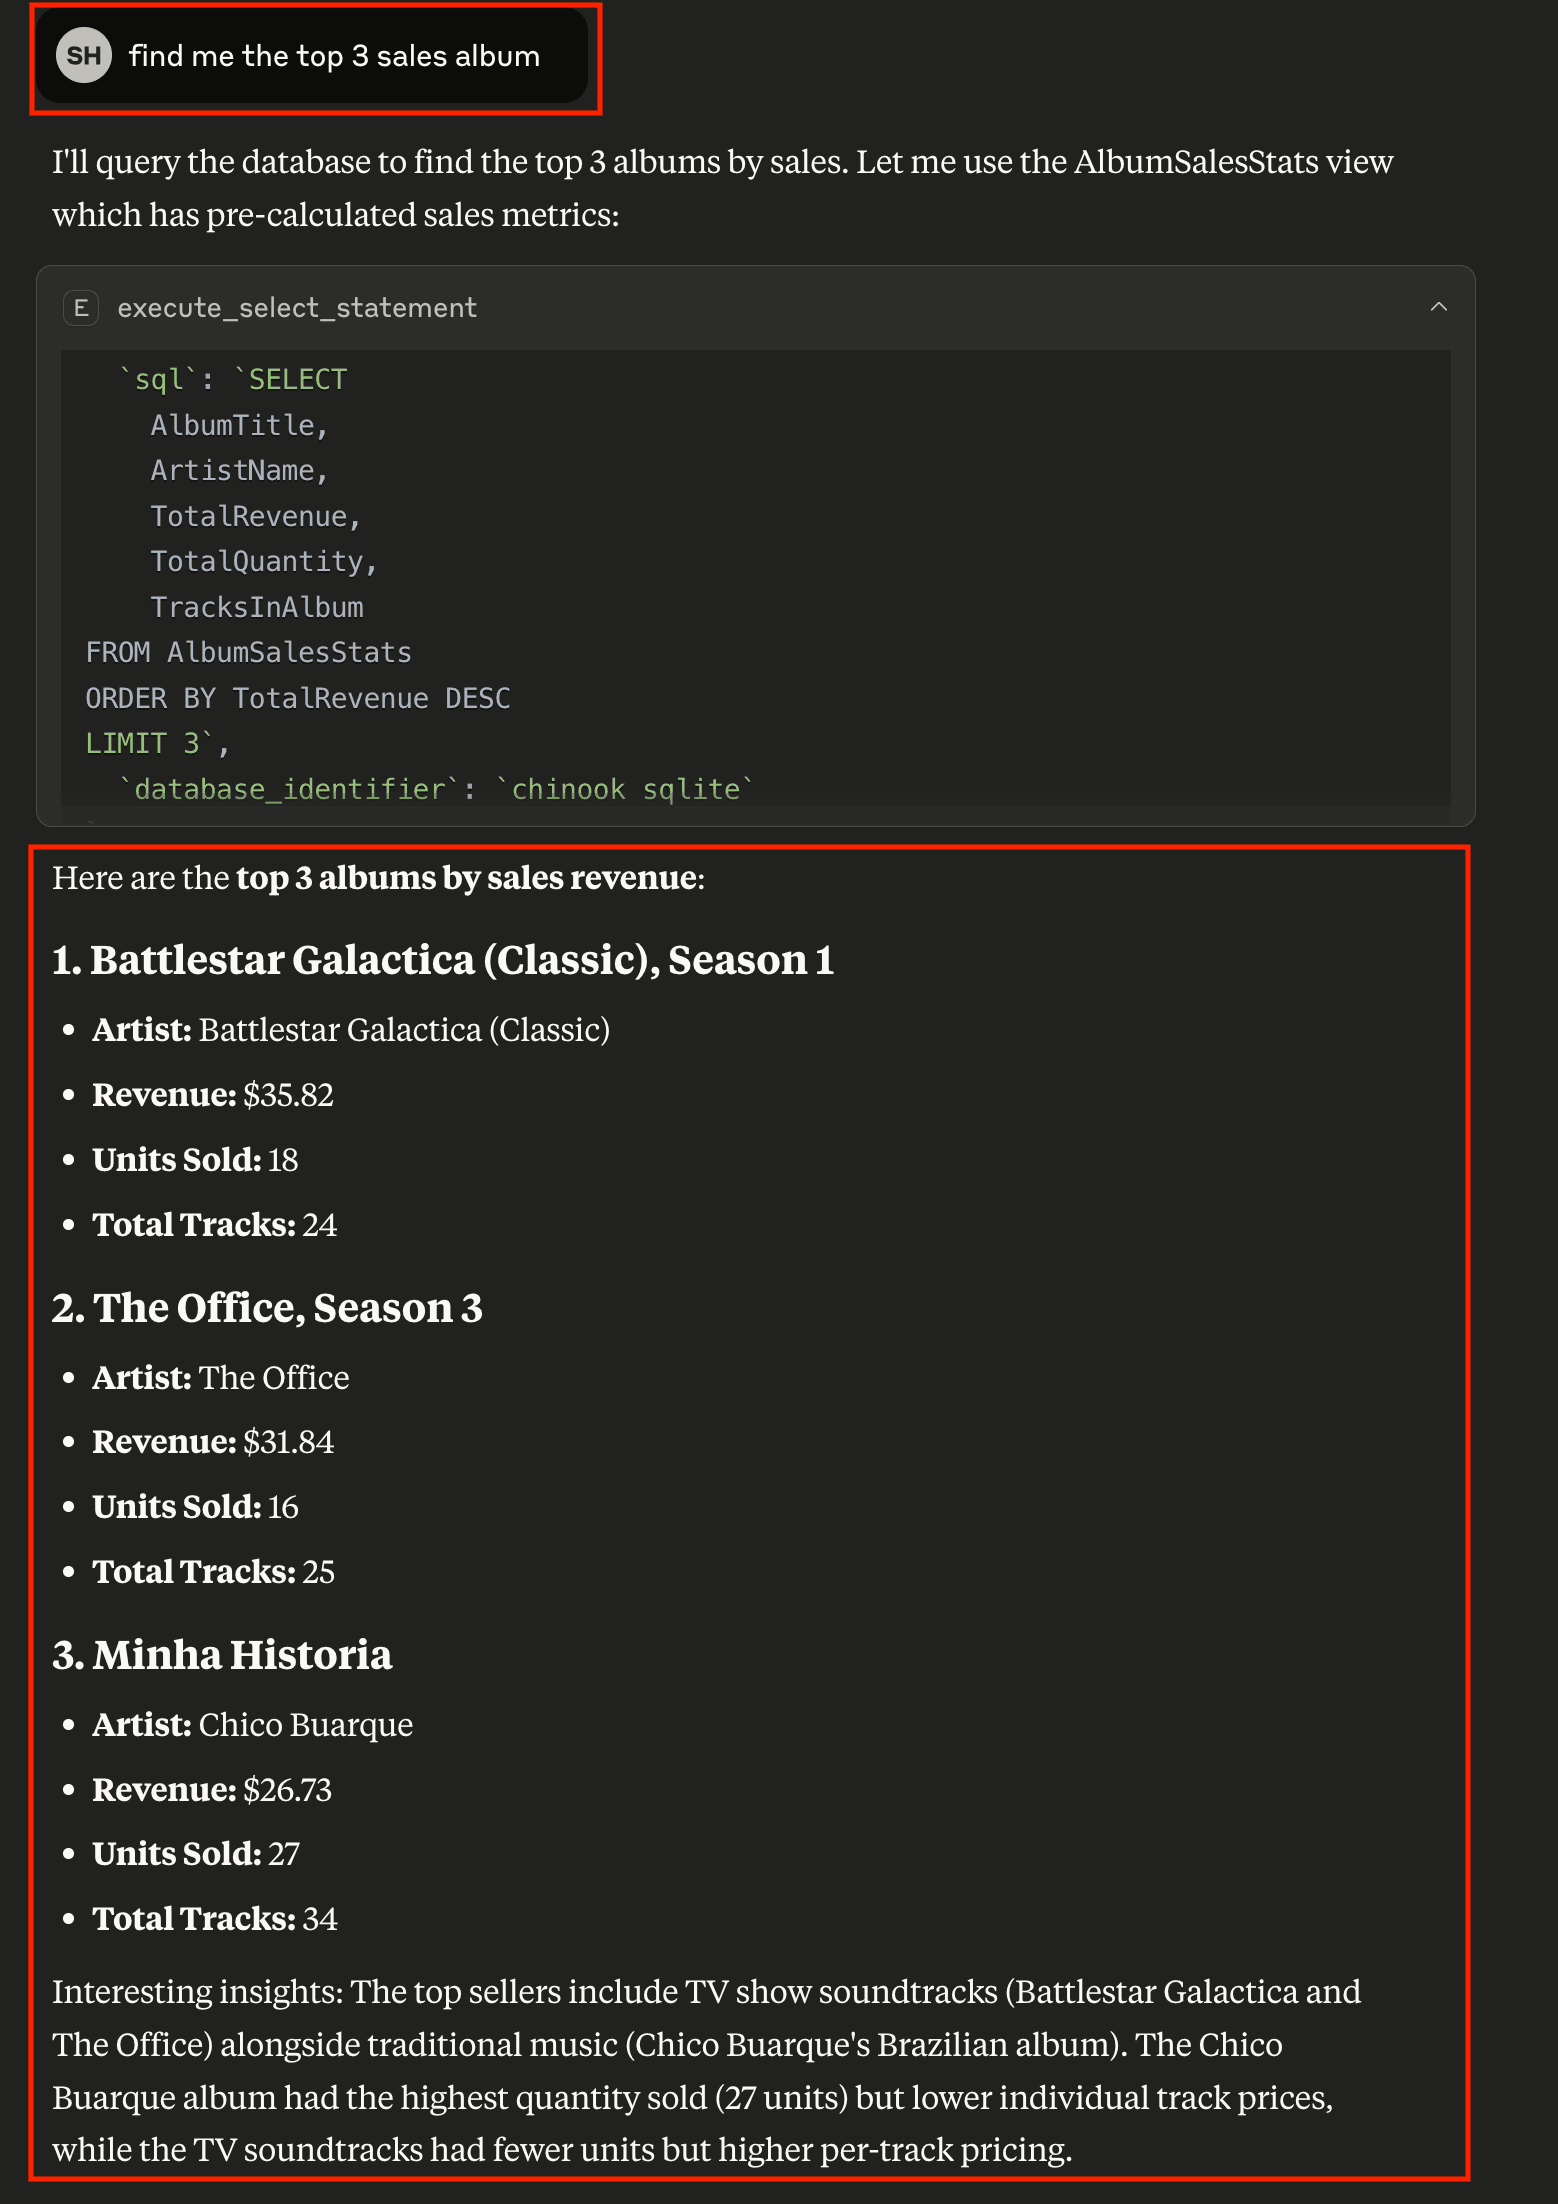The width and height of the screenshot is (1558, 2204).
Task: Click the E tool icon beside execute_select_statement
Action: coord(81,308)
